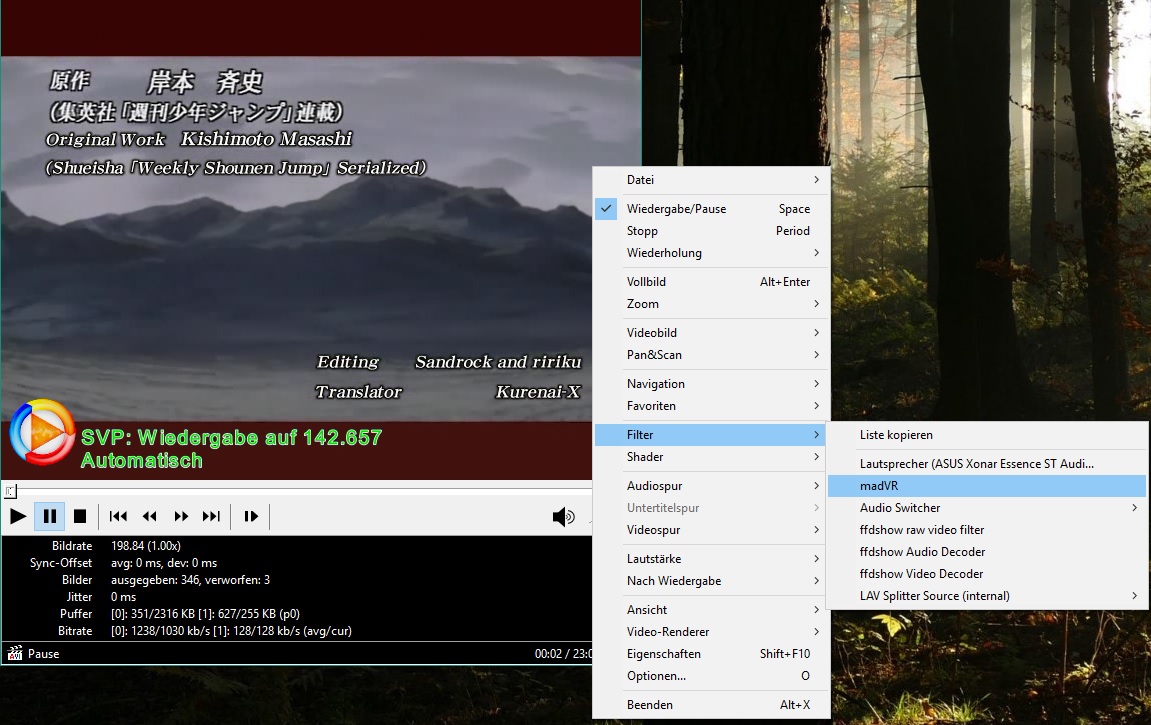The height and width of the screenshot is (725, 1151).
Task: Skip to next track icon
Action: click(211, 516)
